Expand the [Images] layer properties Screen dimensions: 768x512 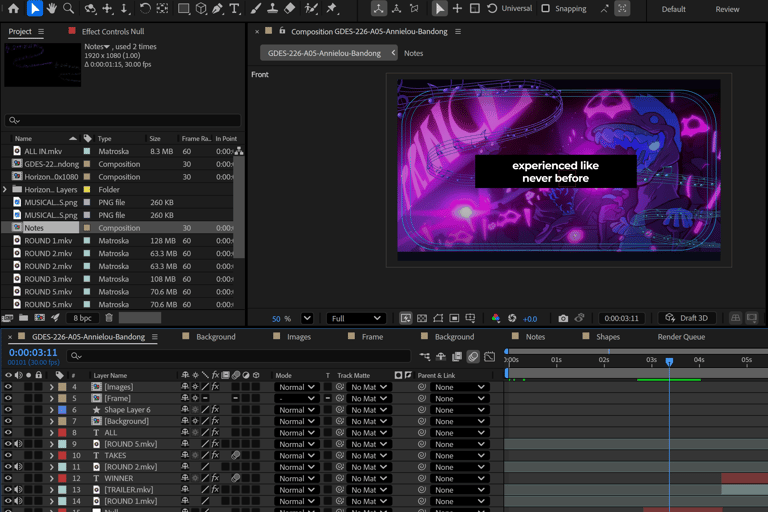[51, 387]
